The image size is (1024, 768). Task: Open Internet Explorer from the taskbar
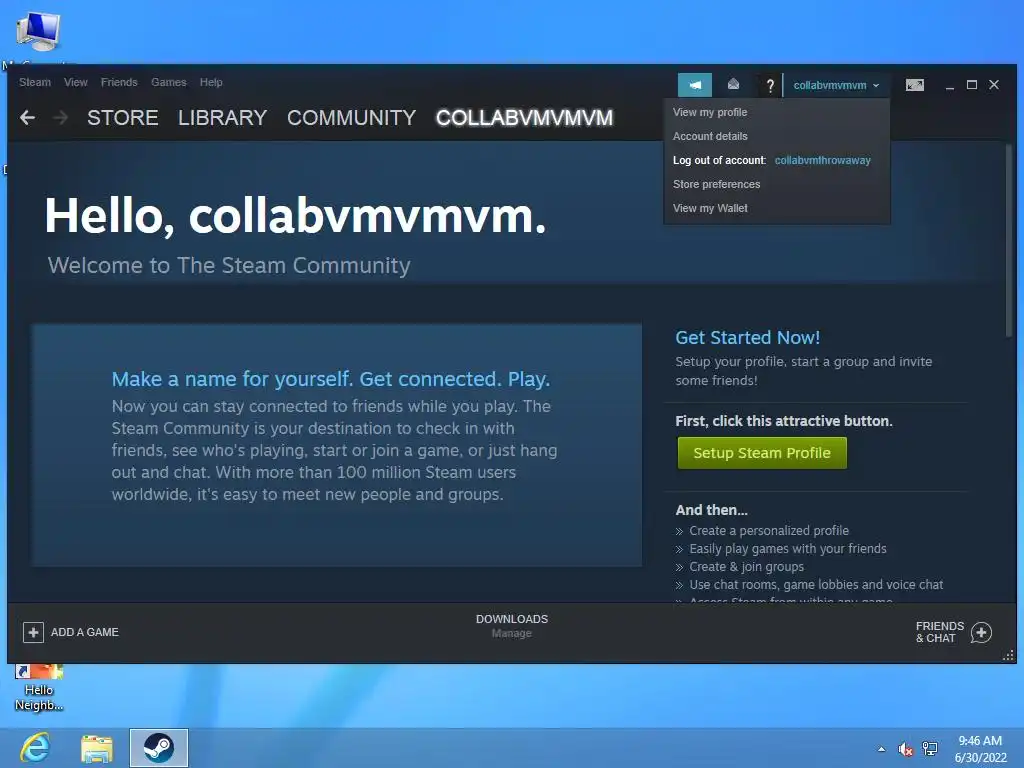click(x=35, y=748)
